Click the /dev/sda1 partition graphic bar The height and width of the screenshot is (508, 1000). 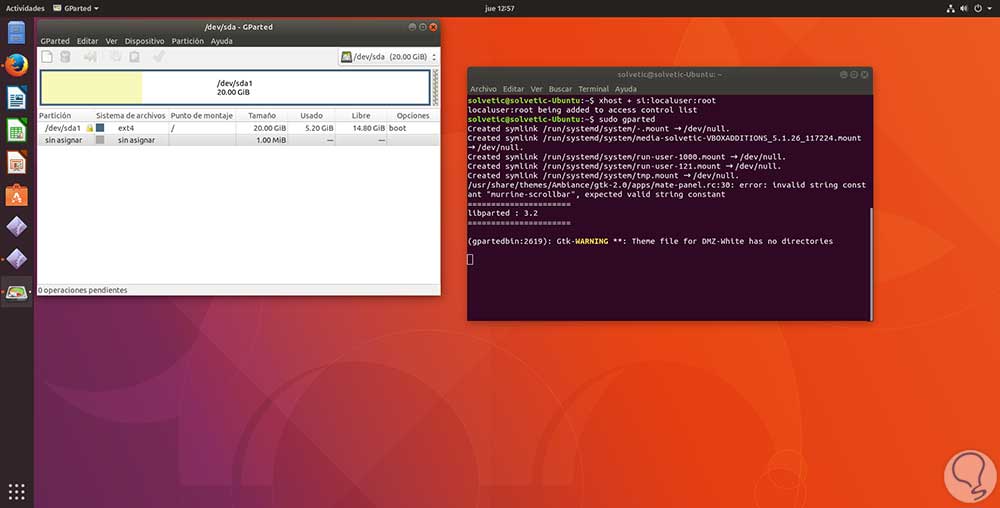pos(234,88)
